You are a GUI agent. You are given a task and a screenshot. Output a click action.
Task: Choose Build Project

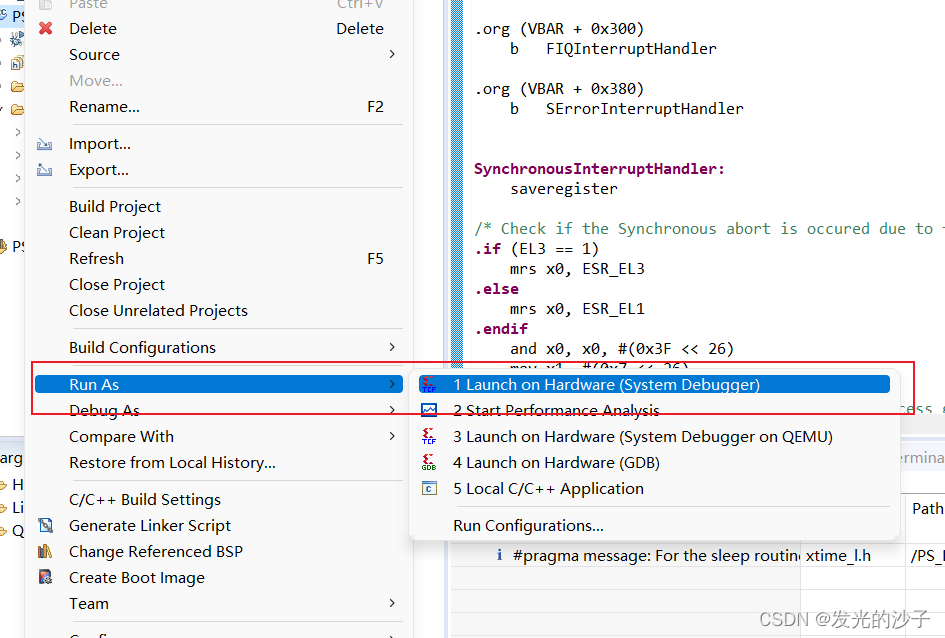(219, 207)
